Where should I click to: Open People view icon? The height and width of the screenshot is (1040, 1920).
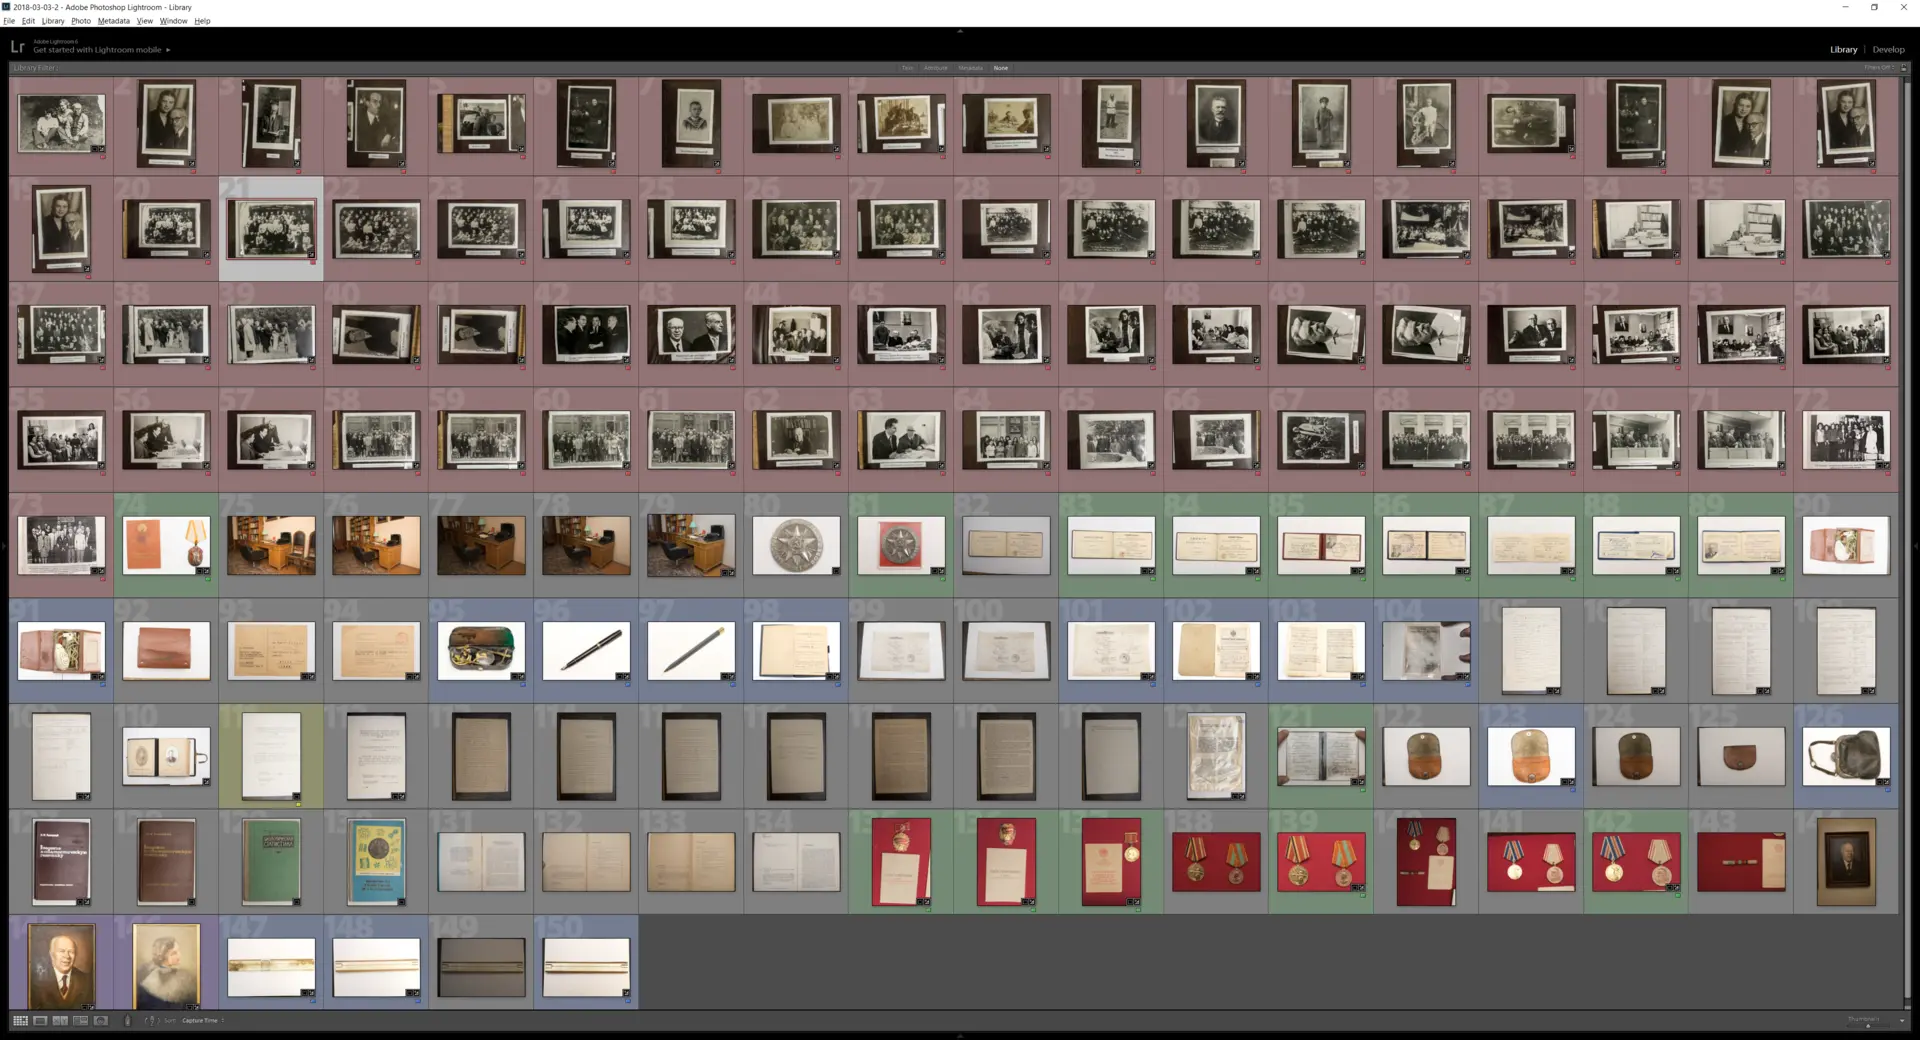100,1021
